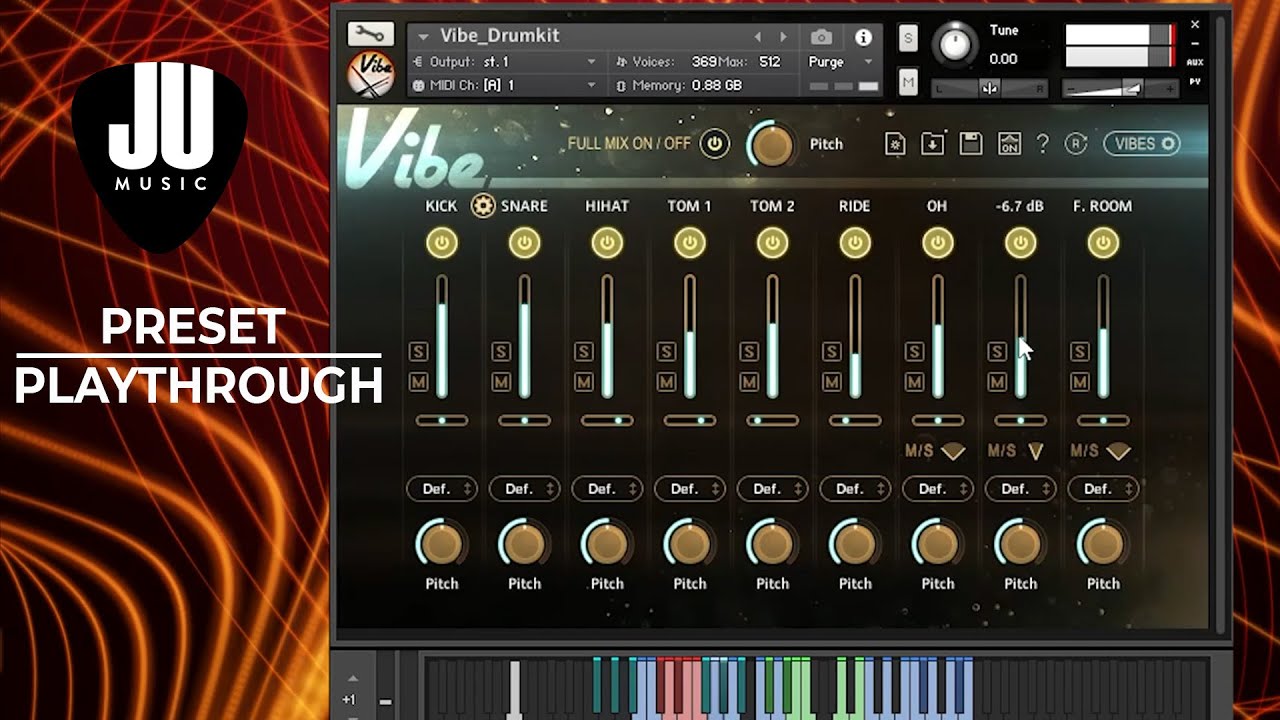The image size is (1280, 720).
Task: Open the Output st. 1 dropdown
Action: (x=505, y=62)
